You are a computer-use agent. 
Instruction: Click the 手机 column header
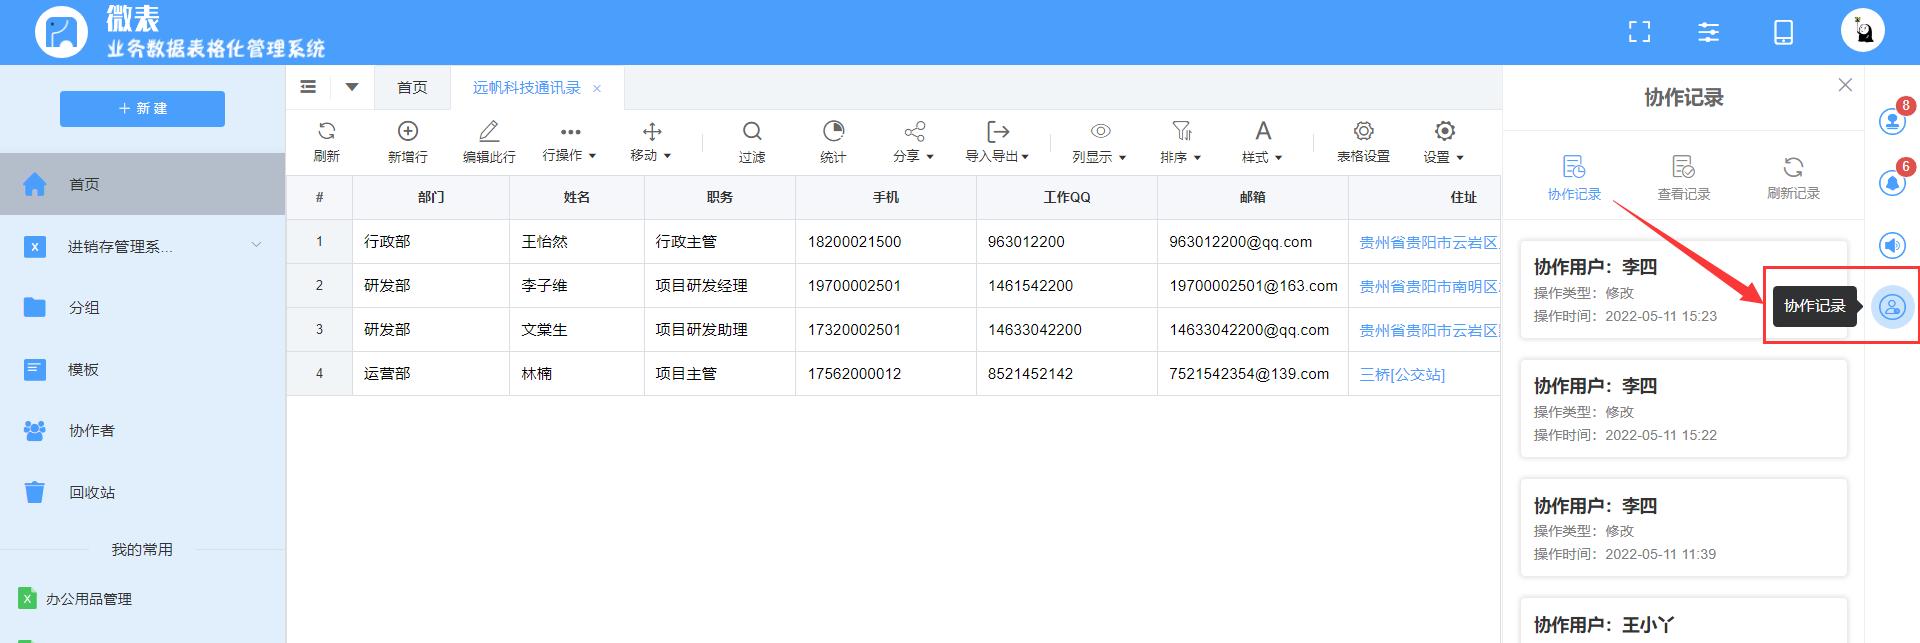pos(886,198)
